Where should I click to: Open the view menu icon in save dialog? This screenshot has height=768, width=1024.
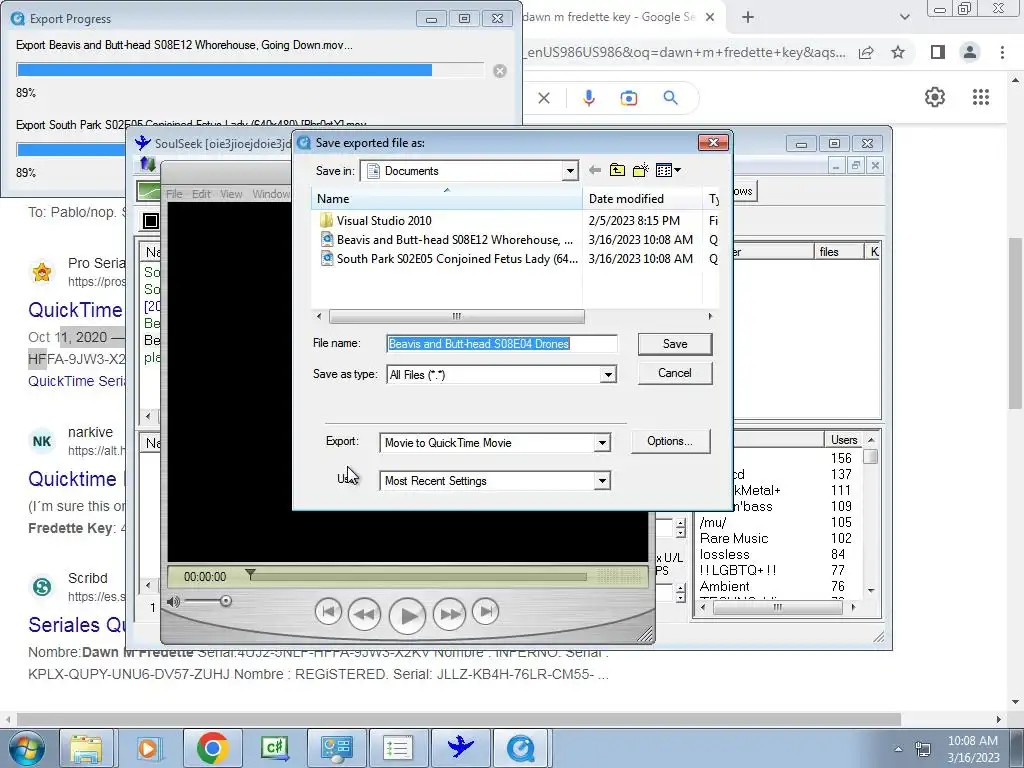pos(667,170)
